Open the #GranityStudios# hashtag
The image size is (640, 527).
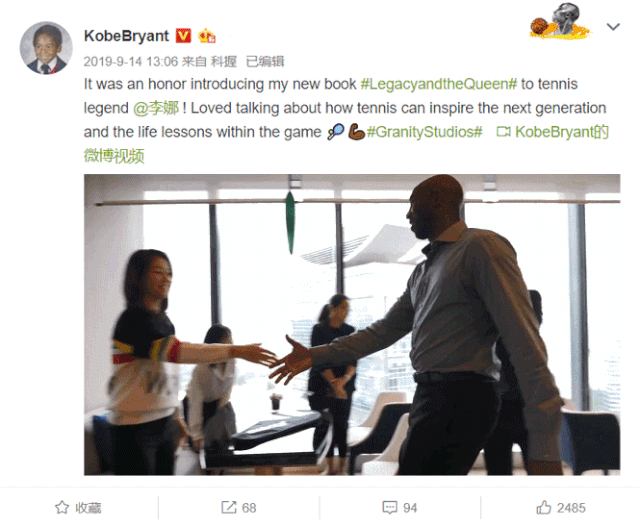point(424,132)
